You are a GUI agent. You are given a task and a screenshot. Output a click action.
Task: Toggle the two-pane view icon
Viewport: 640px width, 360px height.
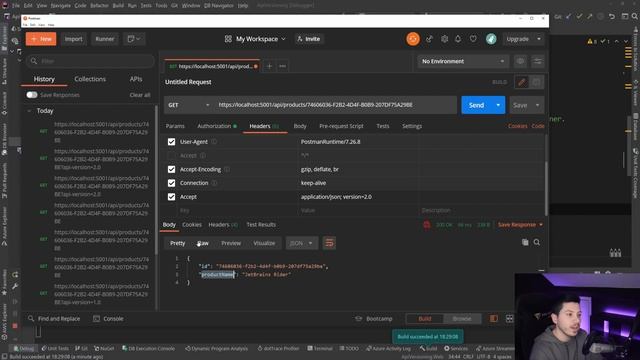pyautogui.click(x=494, y=319)
